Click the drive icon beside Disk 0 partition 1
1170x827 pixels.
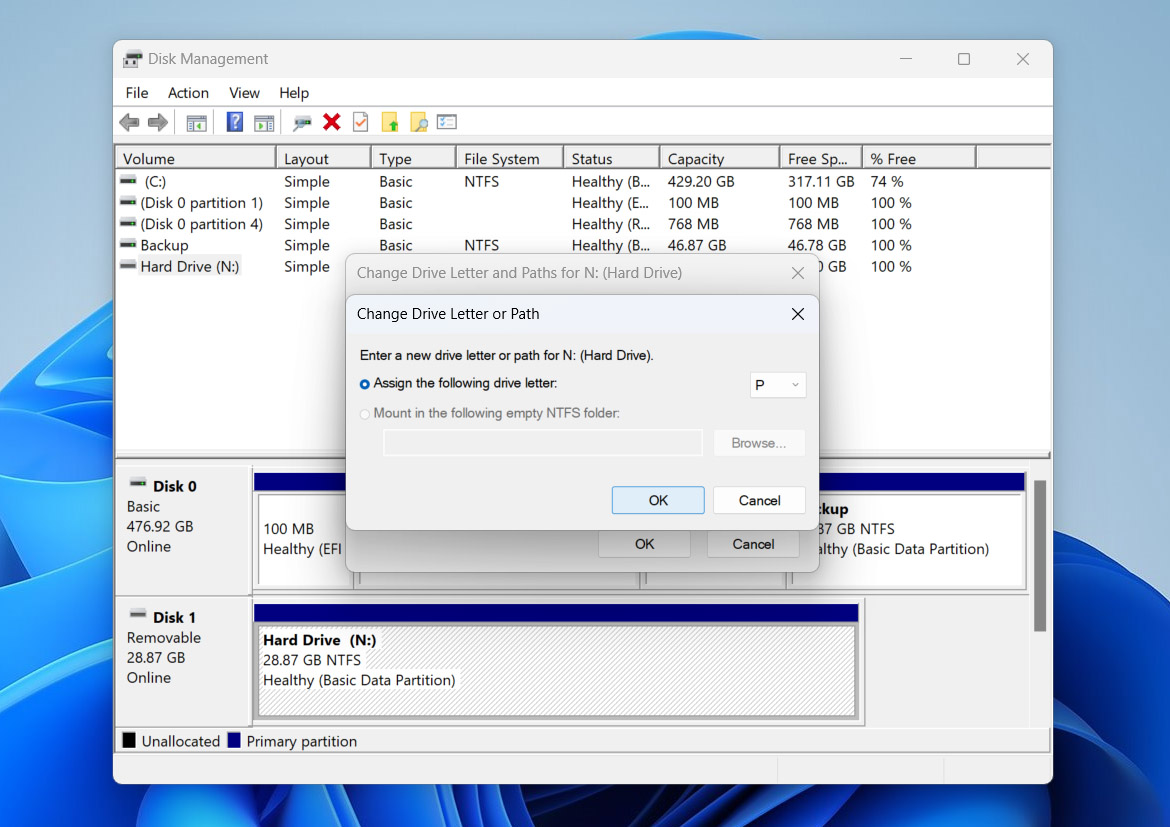128,202
